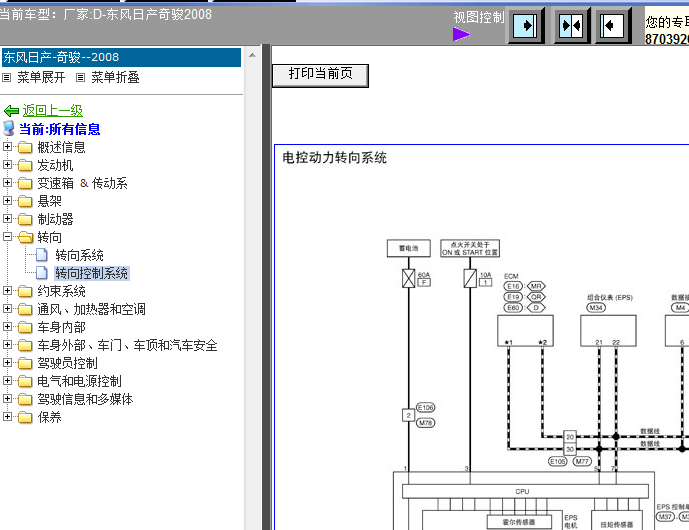The image size is (689, 530).
Task: Click the 当前:所有信息 label
Action: (x=59, y=129)
